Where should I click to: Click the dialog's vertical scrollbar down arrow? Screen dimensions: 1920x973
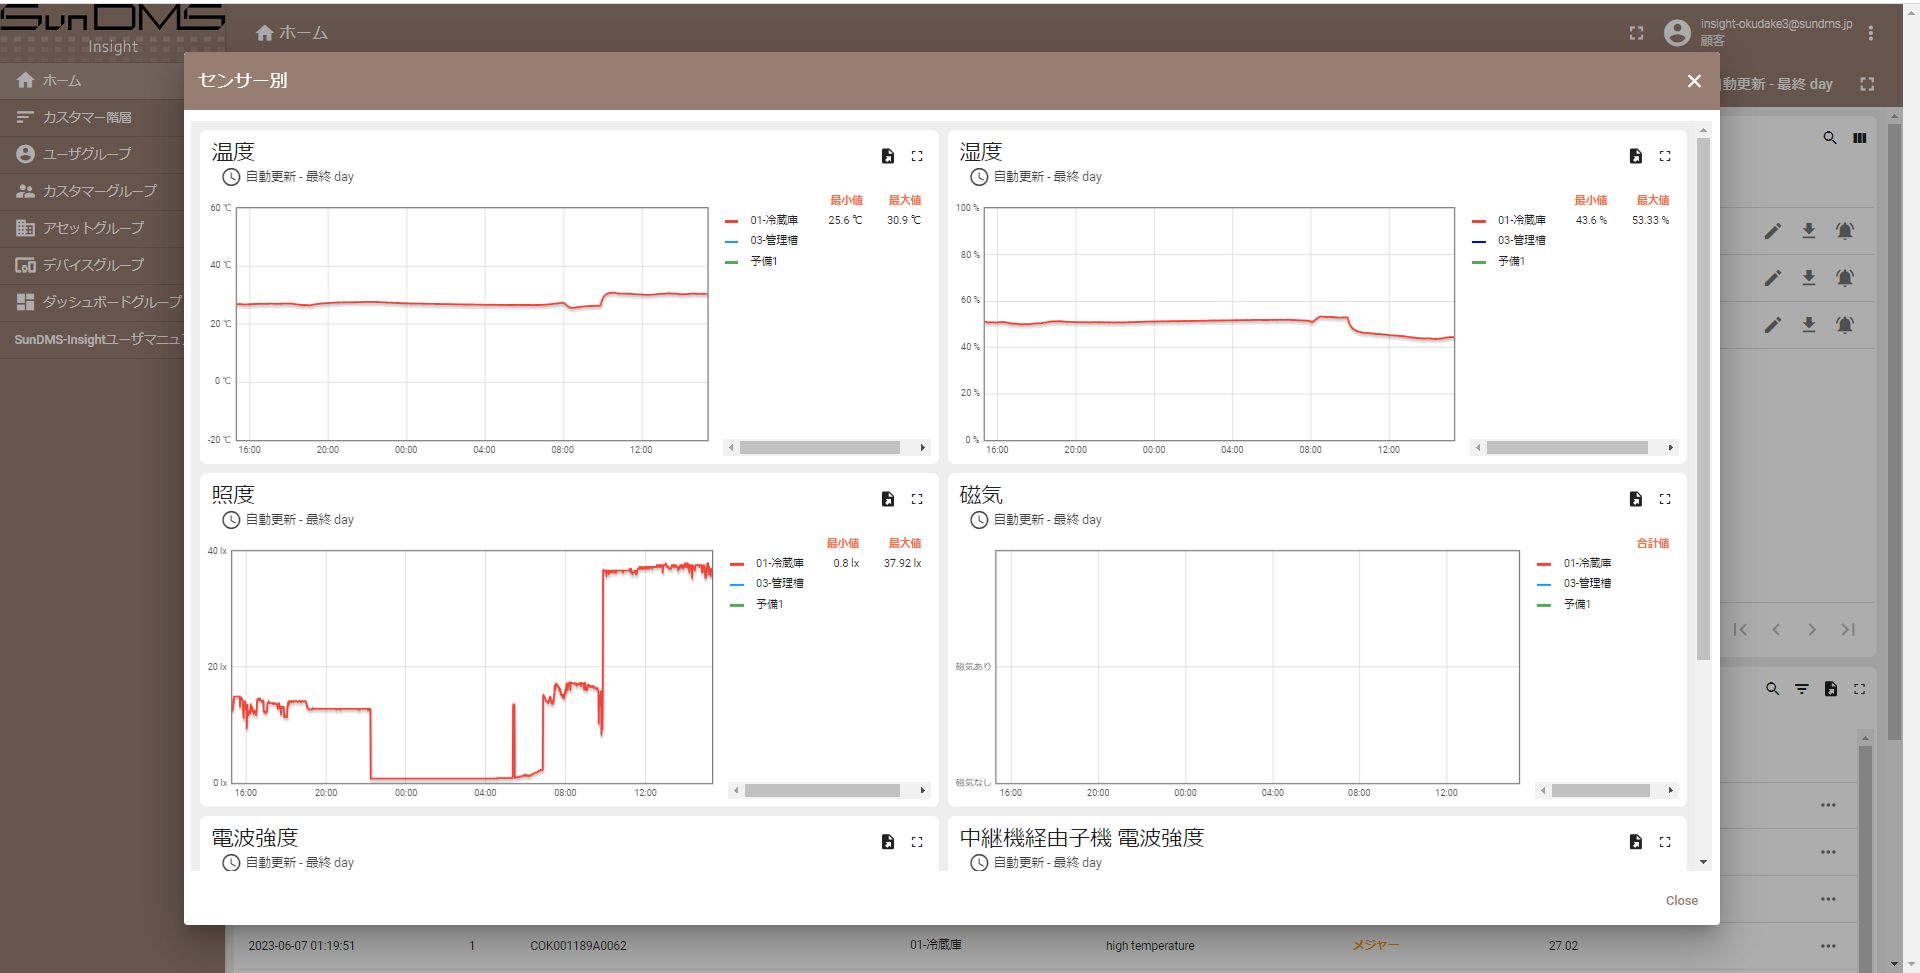[1703, 862]
